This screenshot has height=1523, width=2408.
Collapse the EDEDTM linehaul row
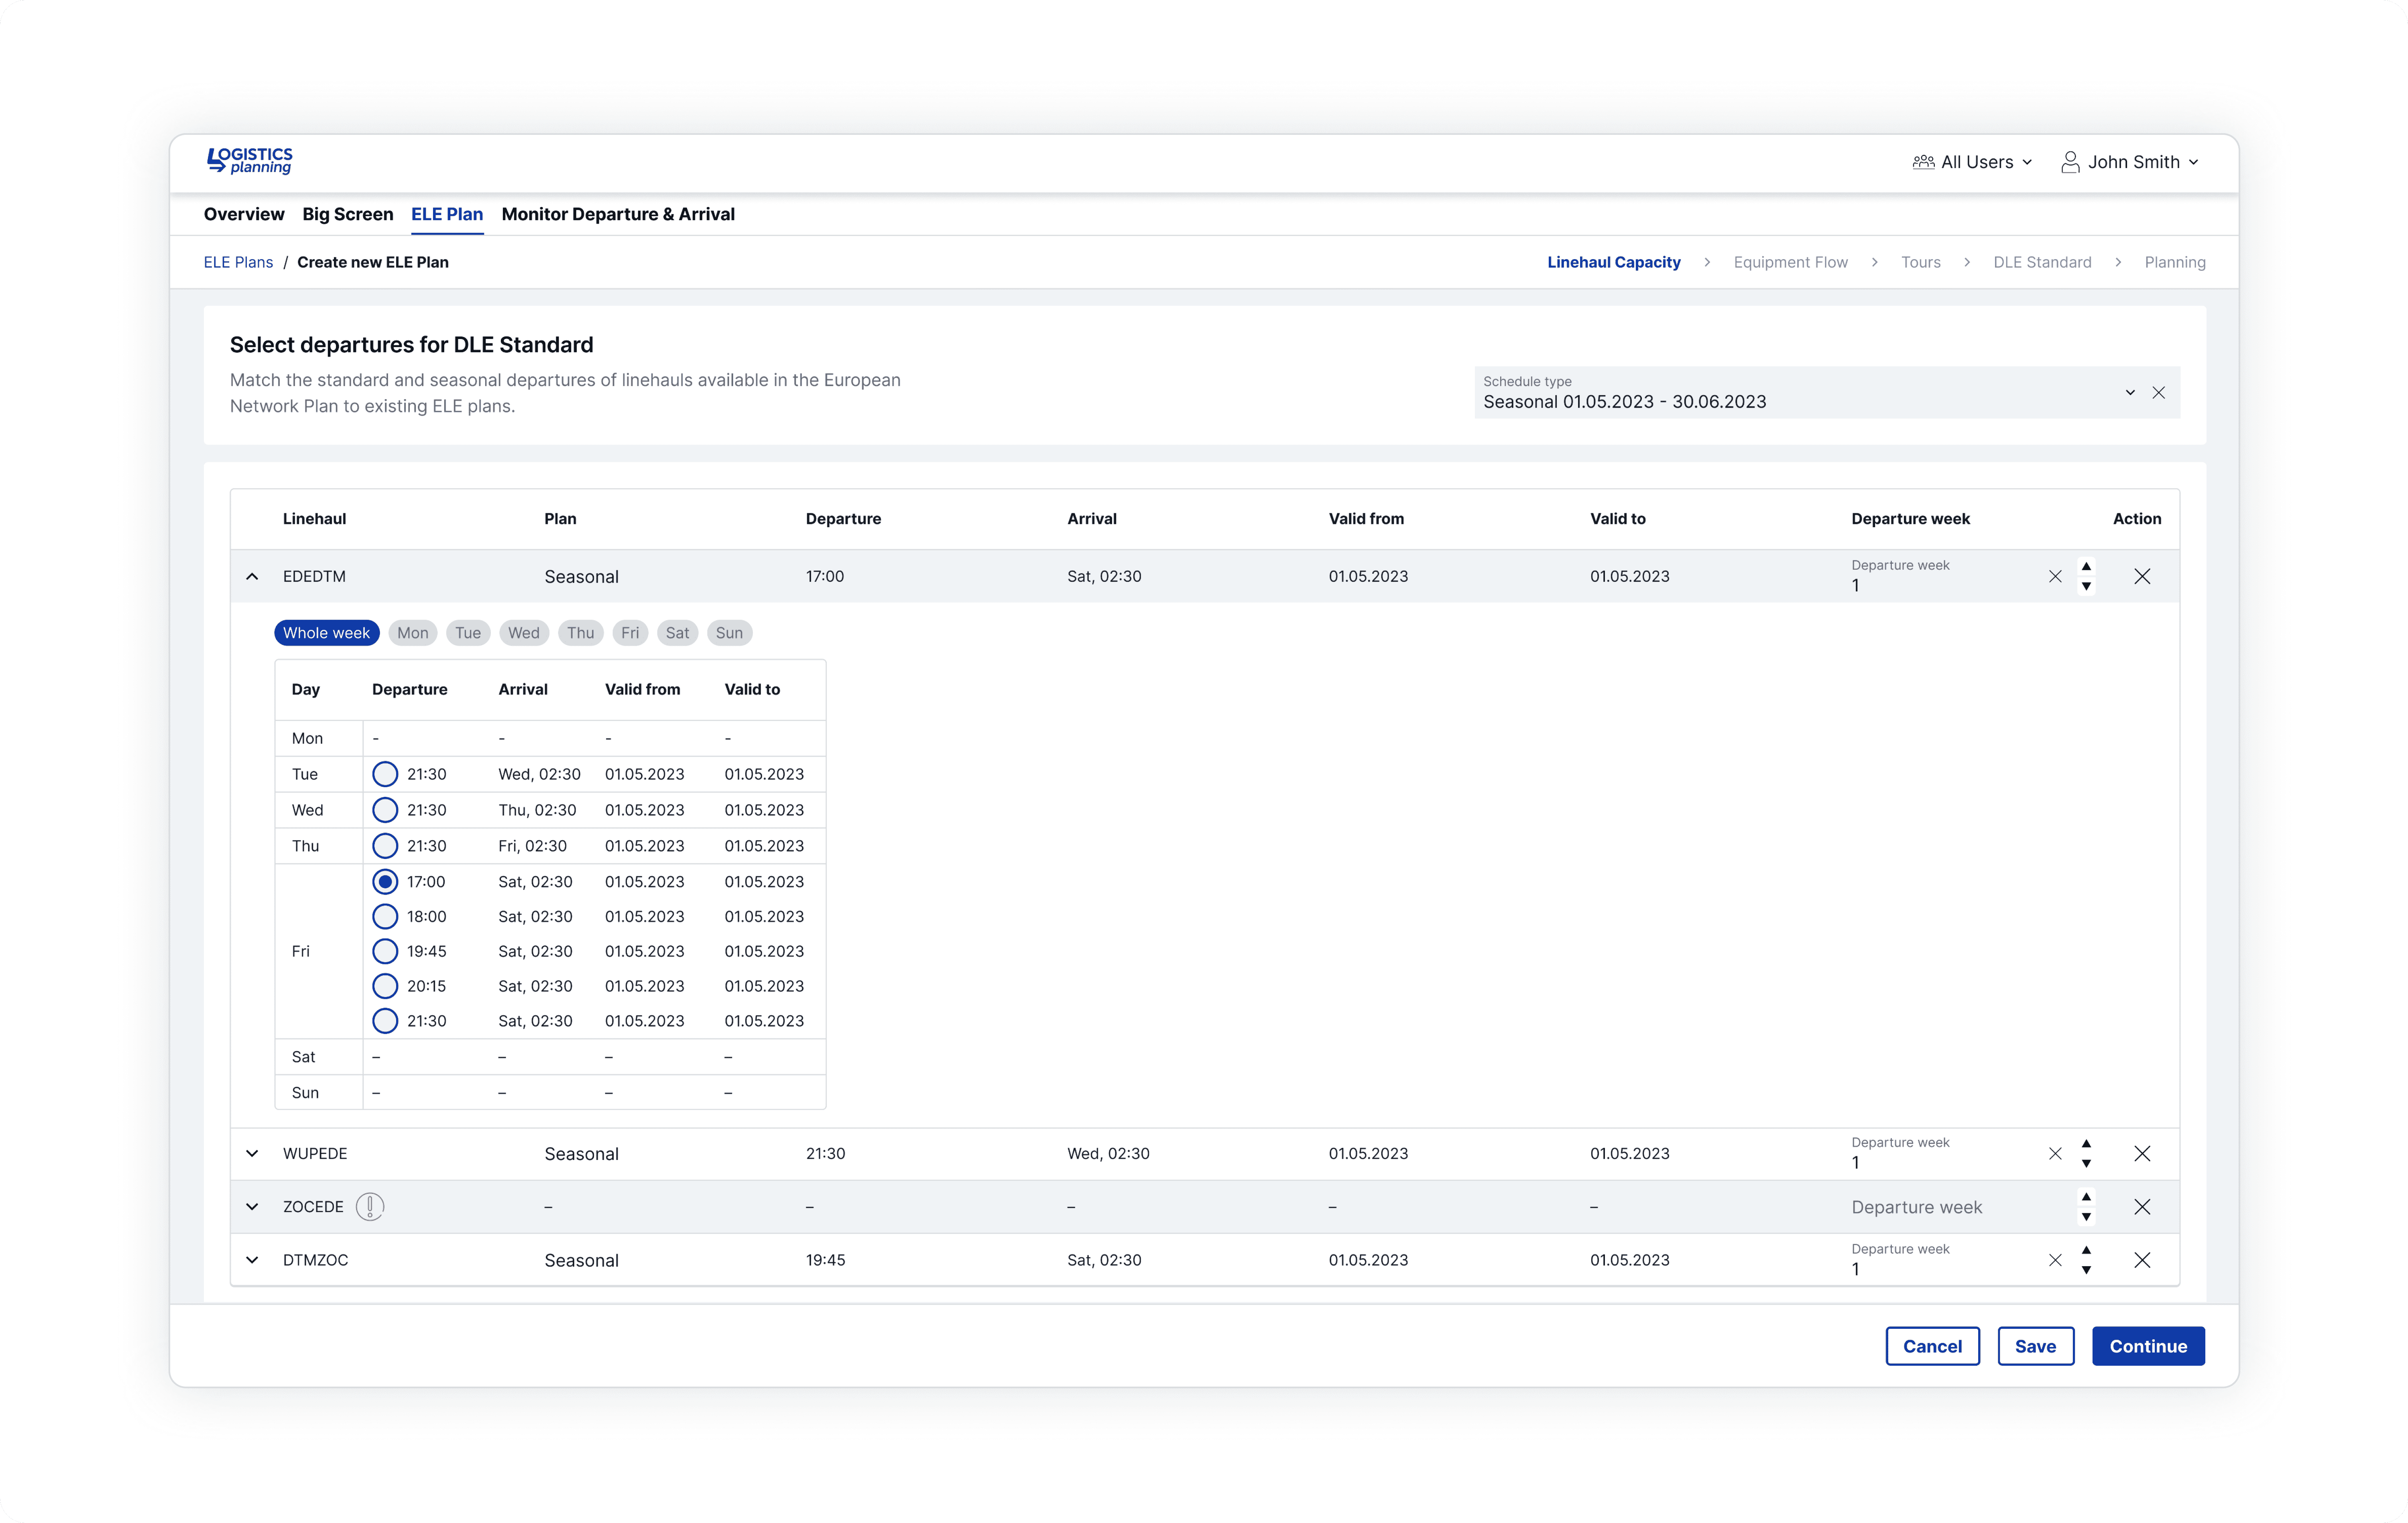252,576
